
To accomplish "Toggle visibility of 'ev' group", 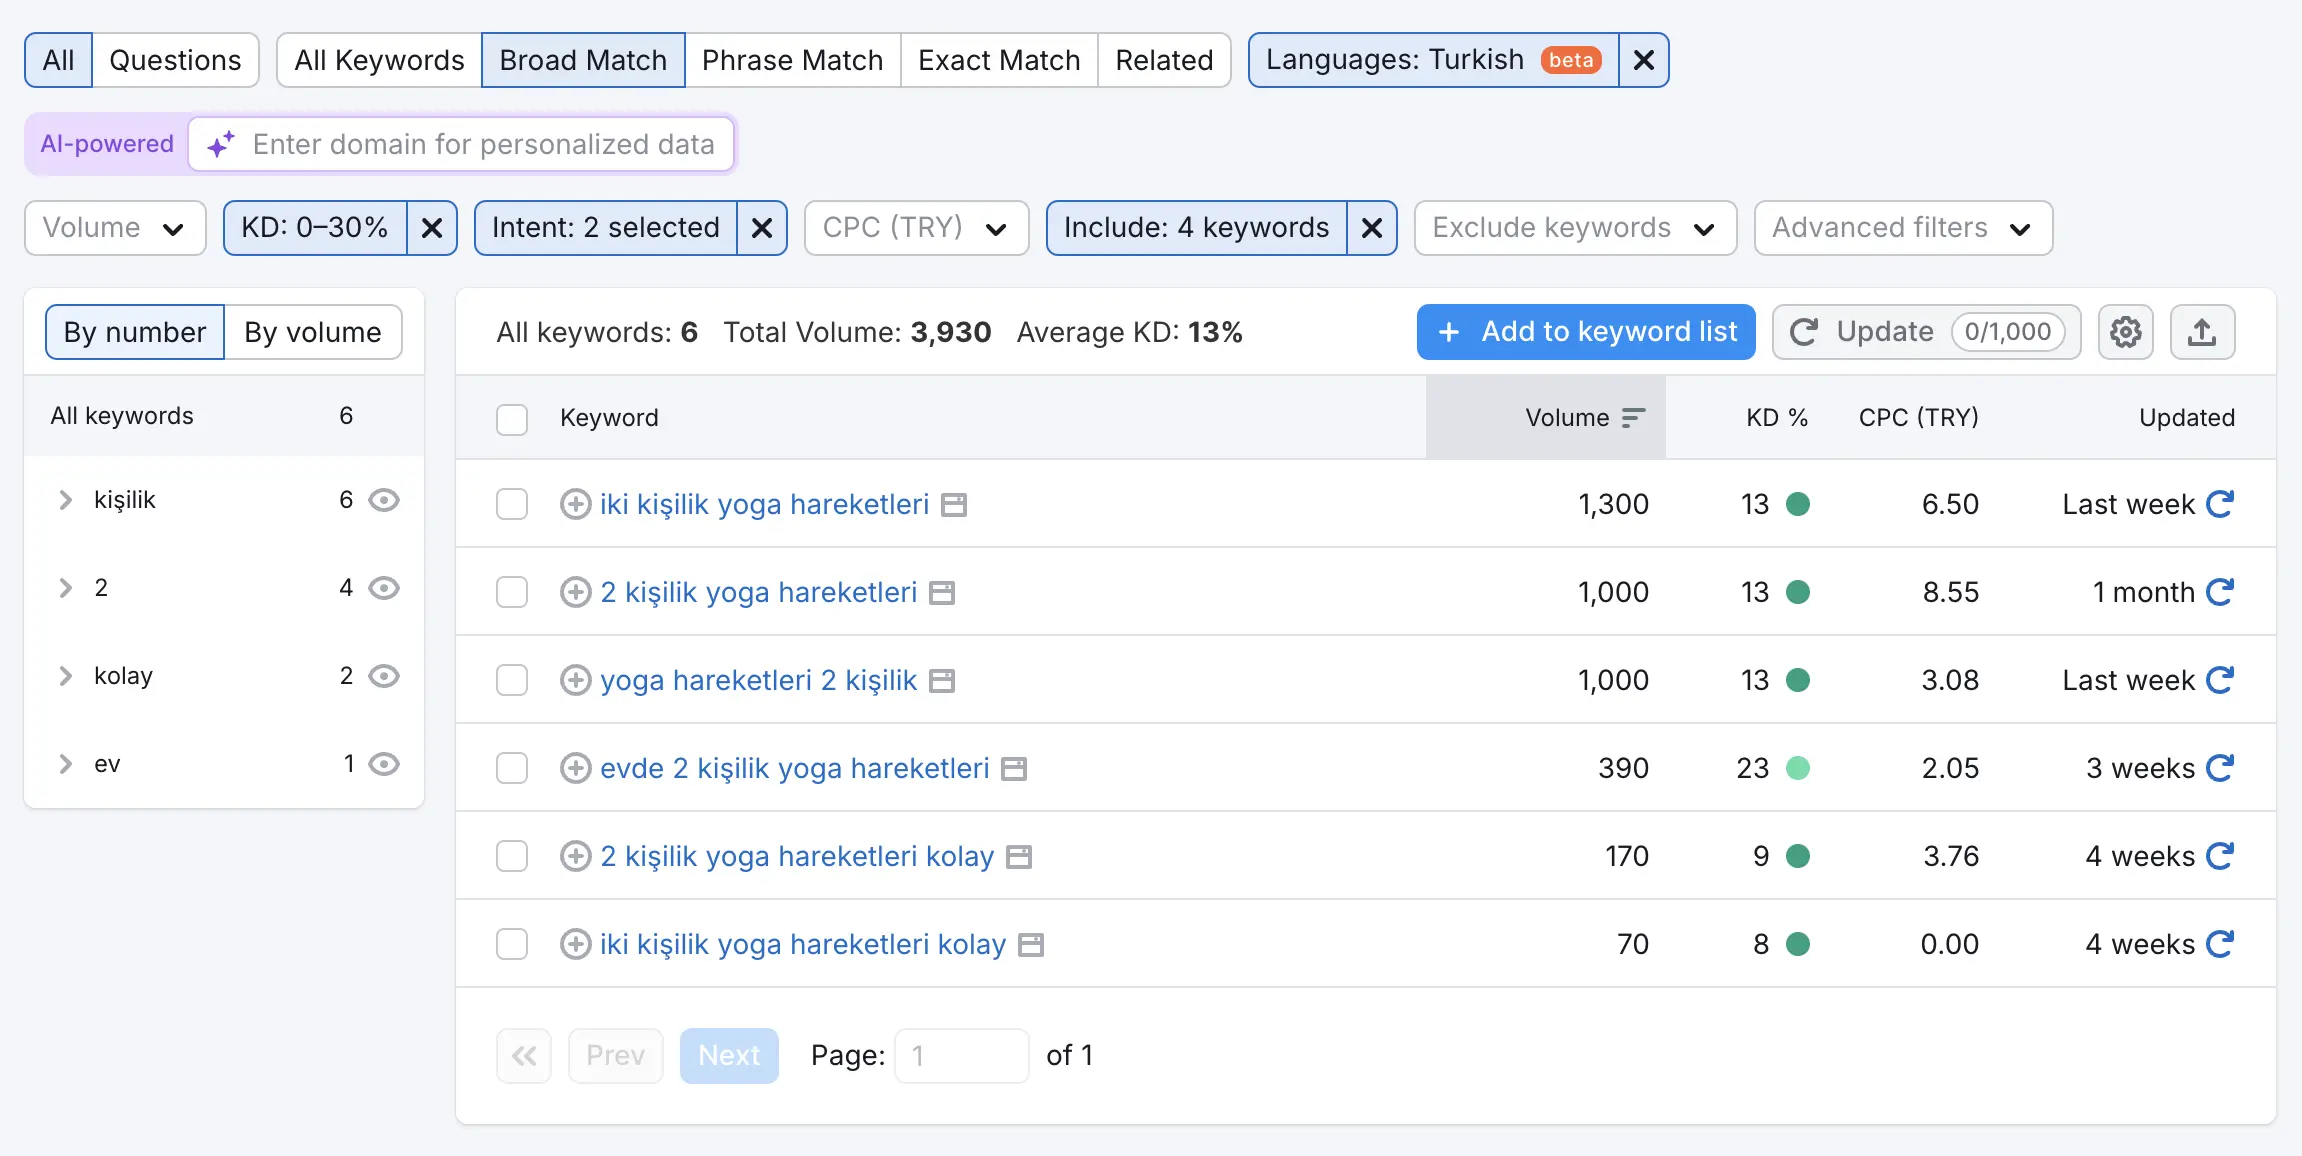I will click(384, 764).
